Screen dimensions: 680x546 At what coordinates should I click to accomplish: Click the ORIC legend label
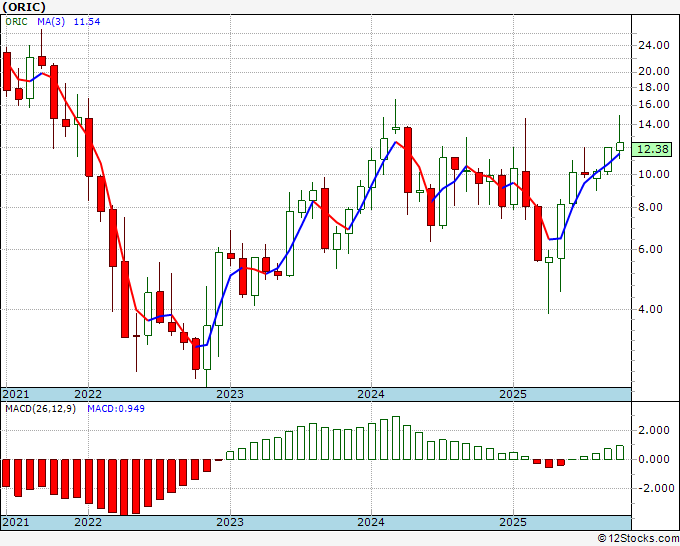[16, 21]
